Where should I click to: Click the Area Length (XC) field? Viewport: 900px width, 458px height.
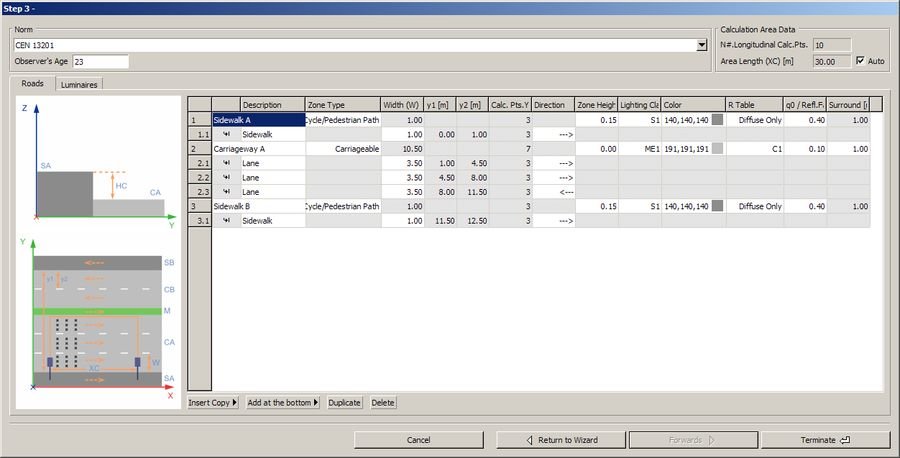click(x=832, y=61)
